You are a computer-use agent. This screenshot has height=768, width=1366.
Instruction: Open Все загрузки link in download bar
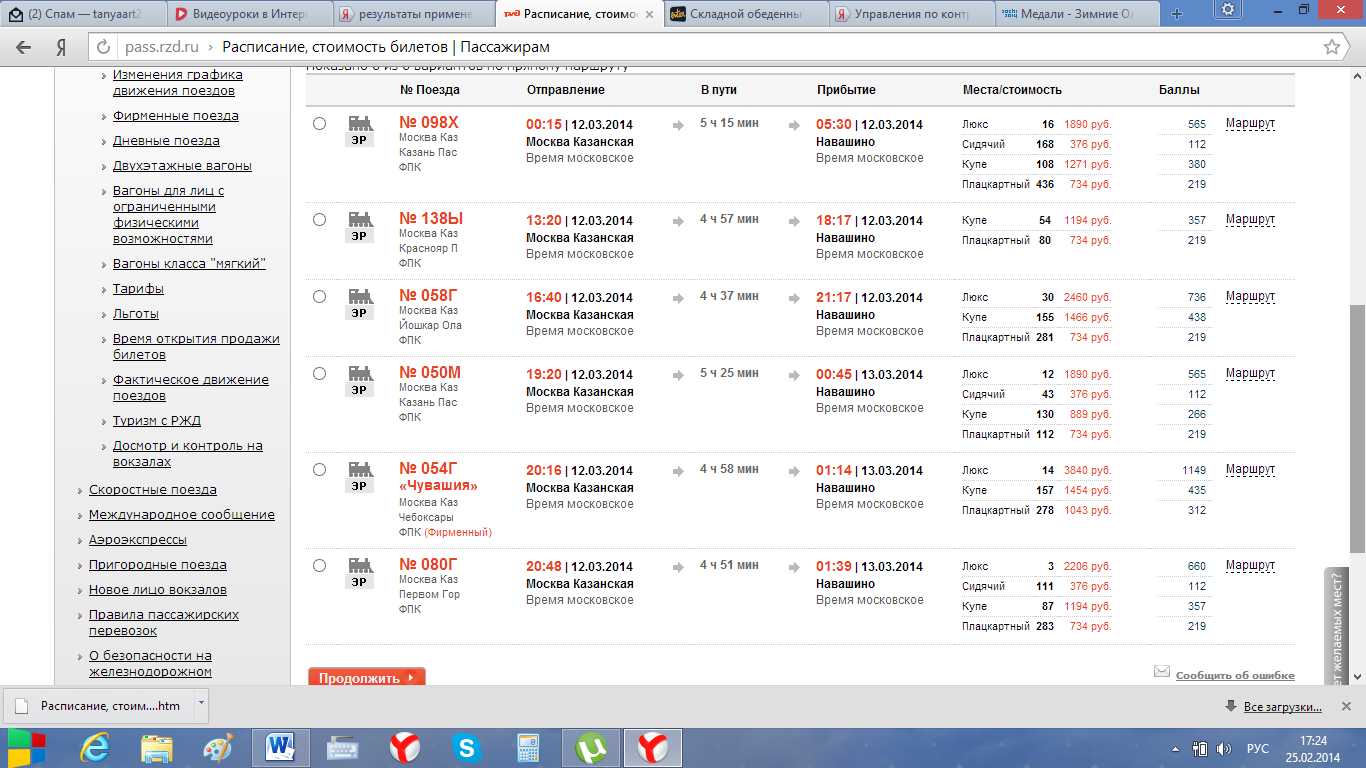pos(1282,707)
